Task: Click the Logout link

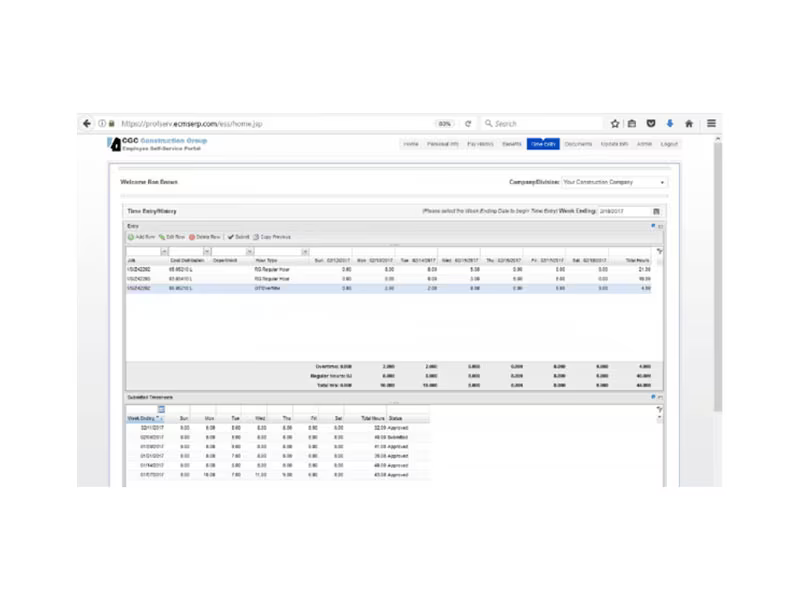Action: point(669,144)
